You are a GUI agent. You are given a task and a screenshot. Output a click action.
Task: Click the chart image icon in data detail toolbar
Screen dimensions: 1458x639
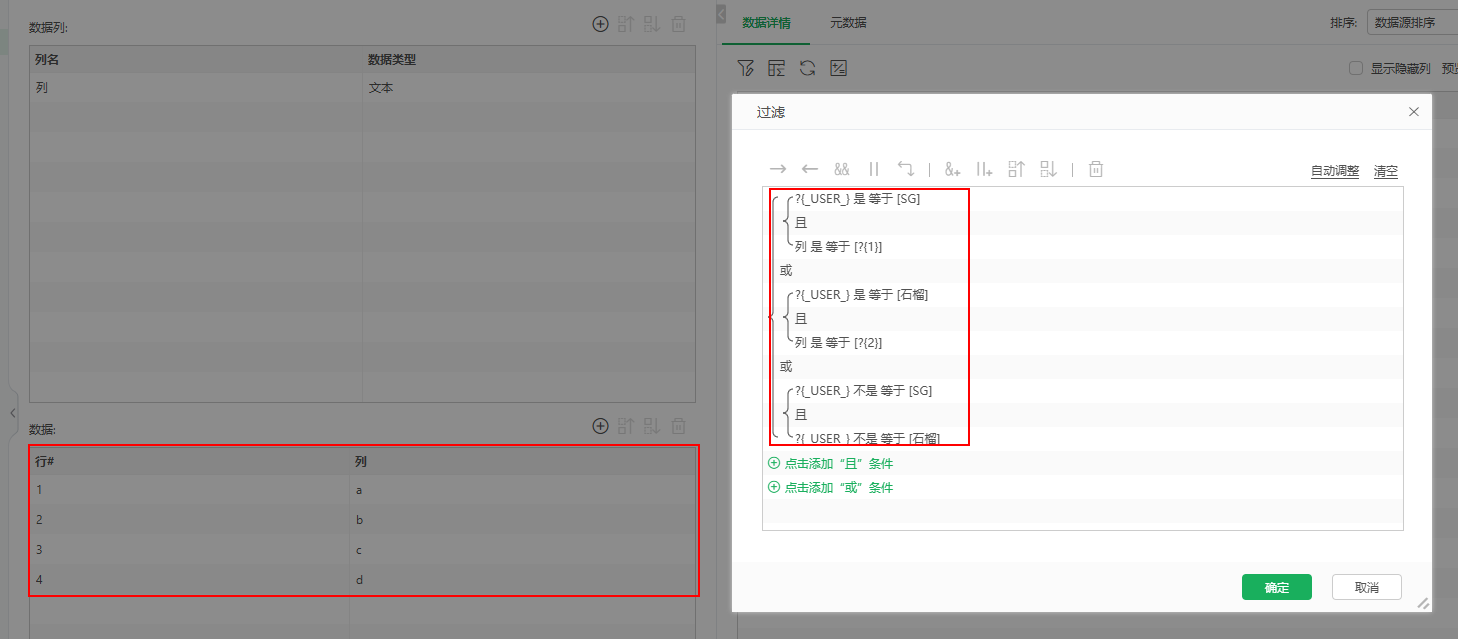point(839,68)
